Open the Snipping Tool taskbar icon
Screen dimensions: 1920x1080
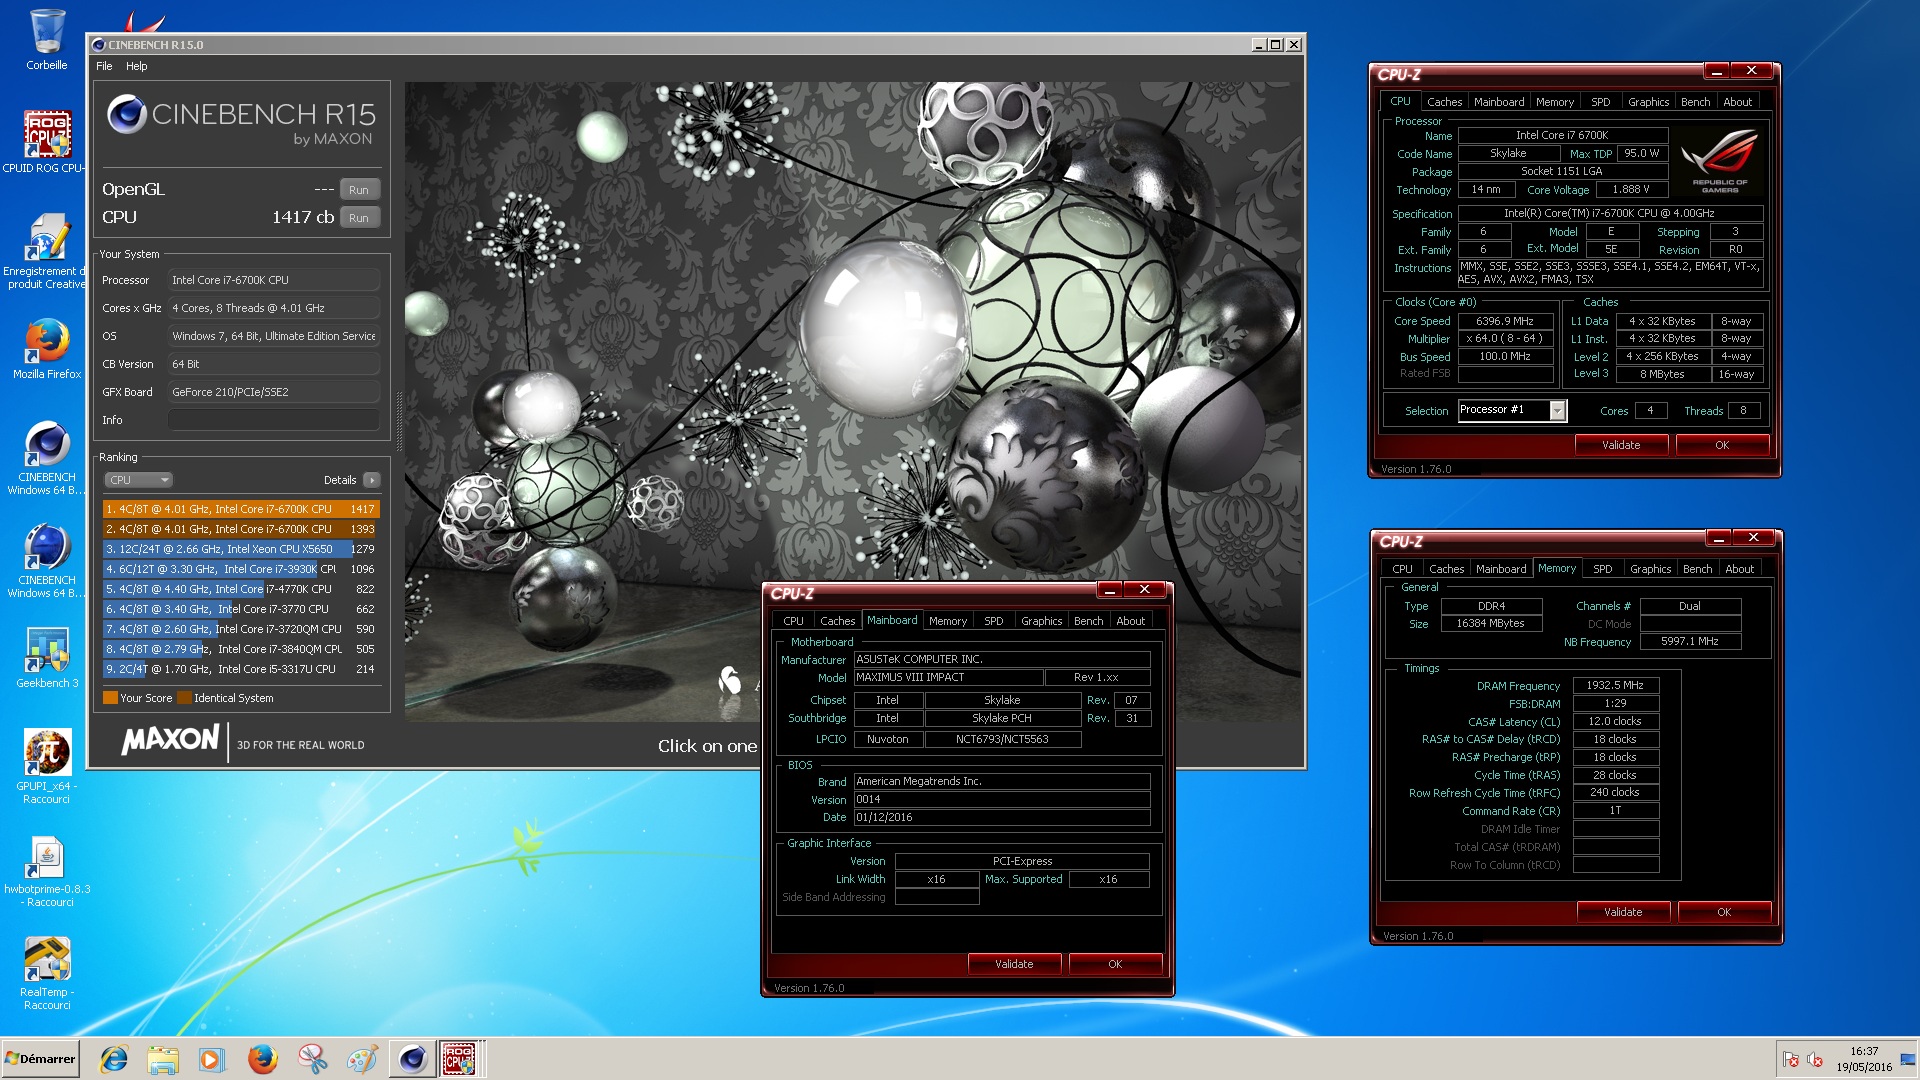click(312, 1059)
